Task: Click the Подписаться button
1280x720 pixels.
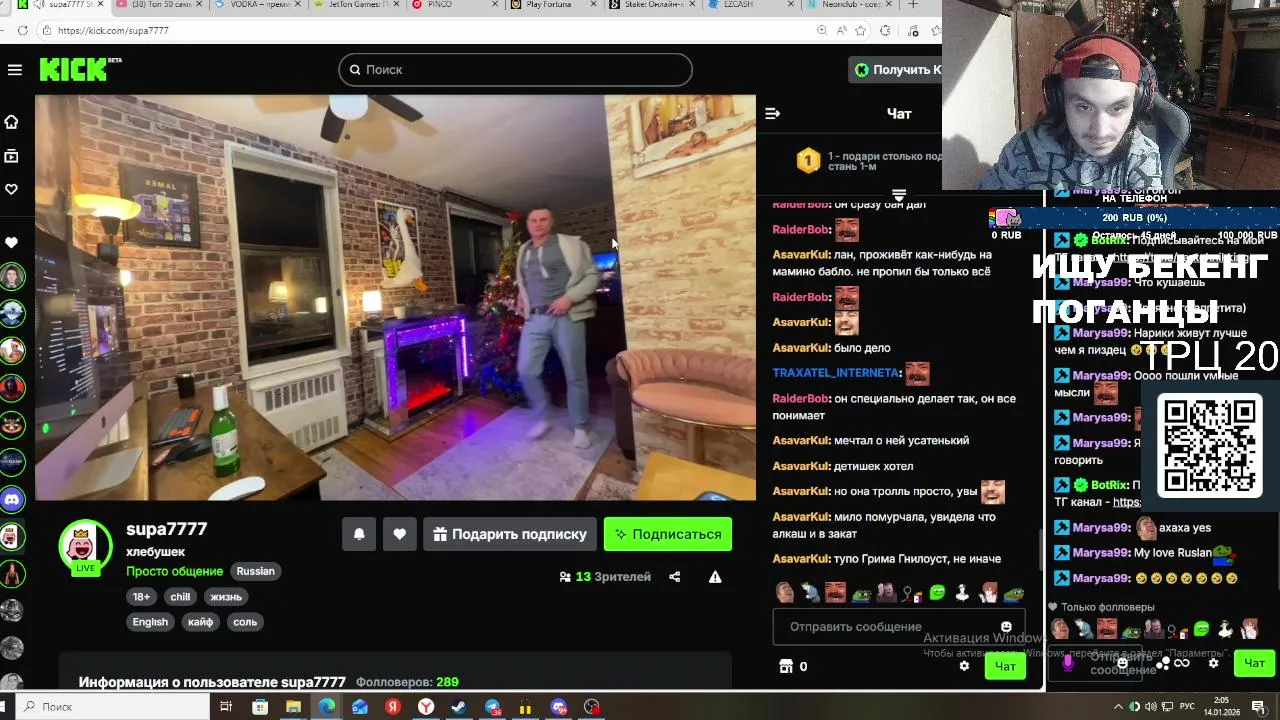Action: tap(668, 534)
